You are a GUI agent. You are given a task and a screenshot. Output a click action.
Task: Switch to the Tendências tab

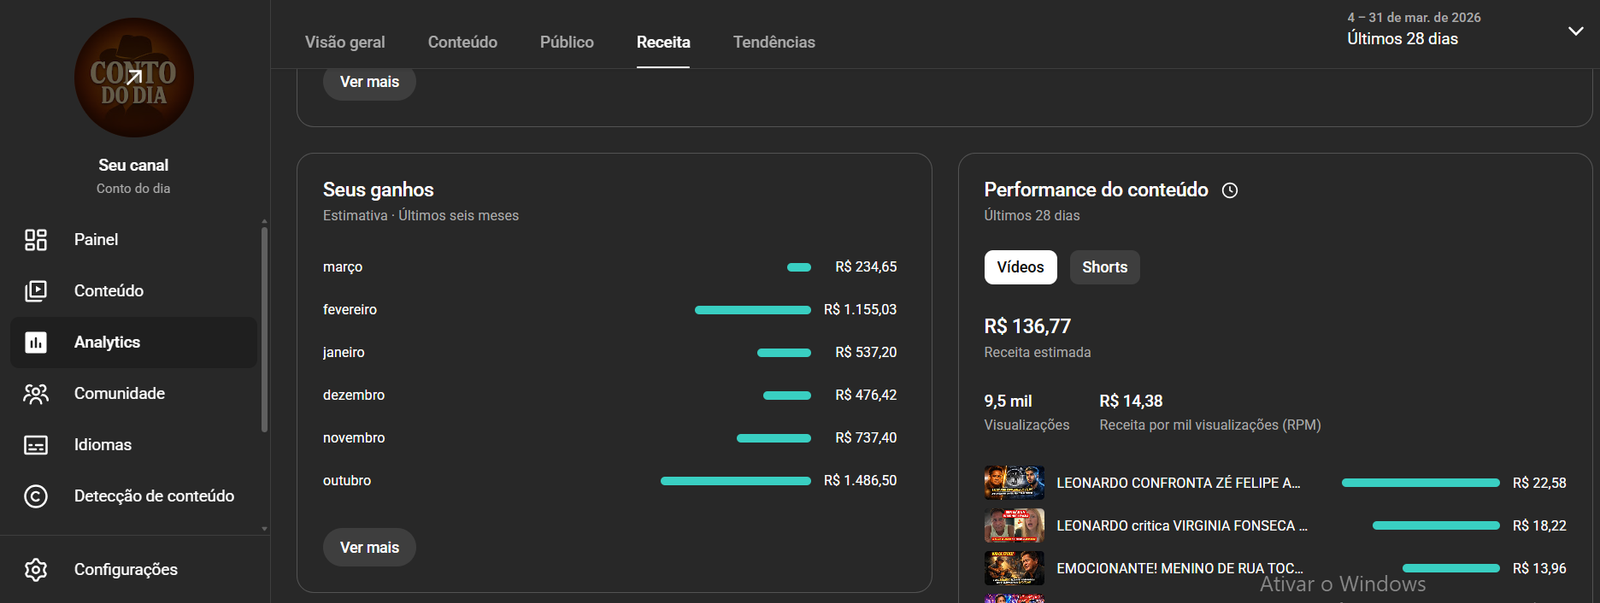[774, 42]
